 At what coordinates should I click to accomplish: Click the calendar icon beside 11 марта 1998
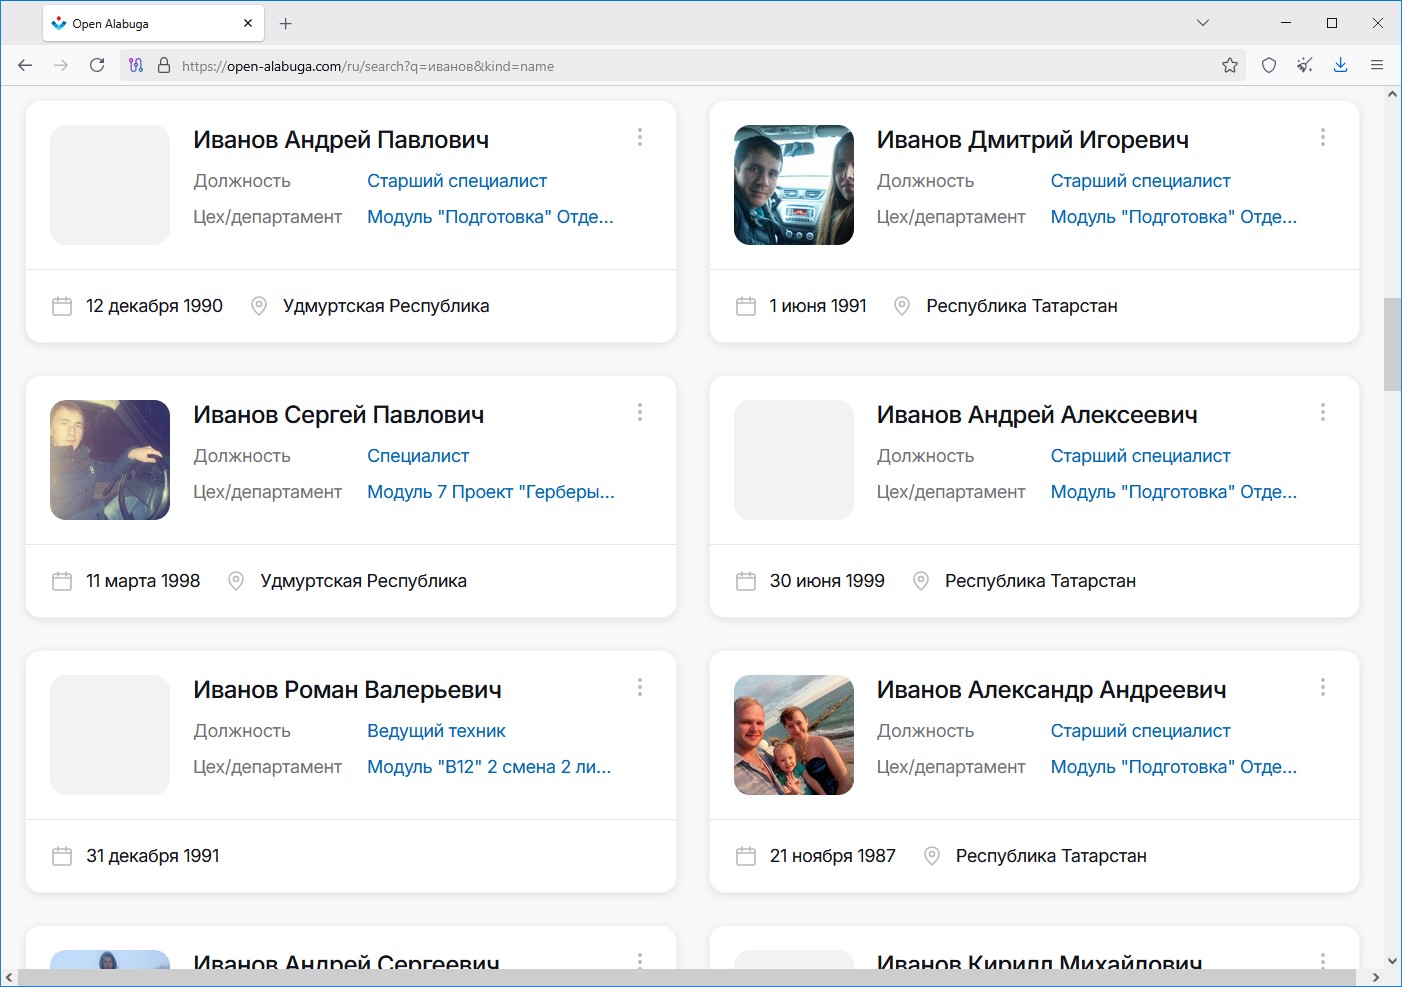[x=62, y=581]
